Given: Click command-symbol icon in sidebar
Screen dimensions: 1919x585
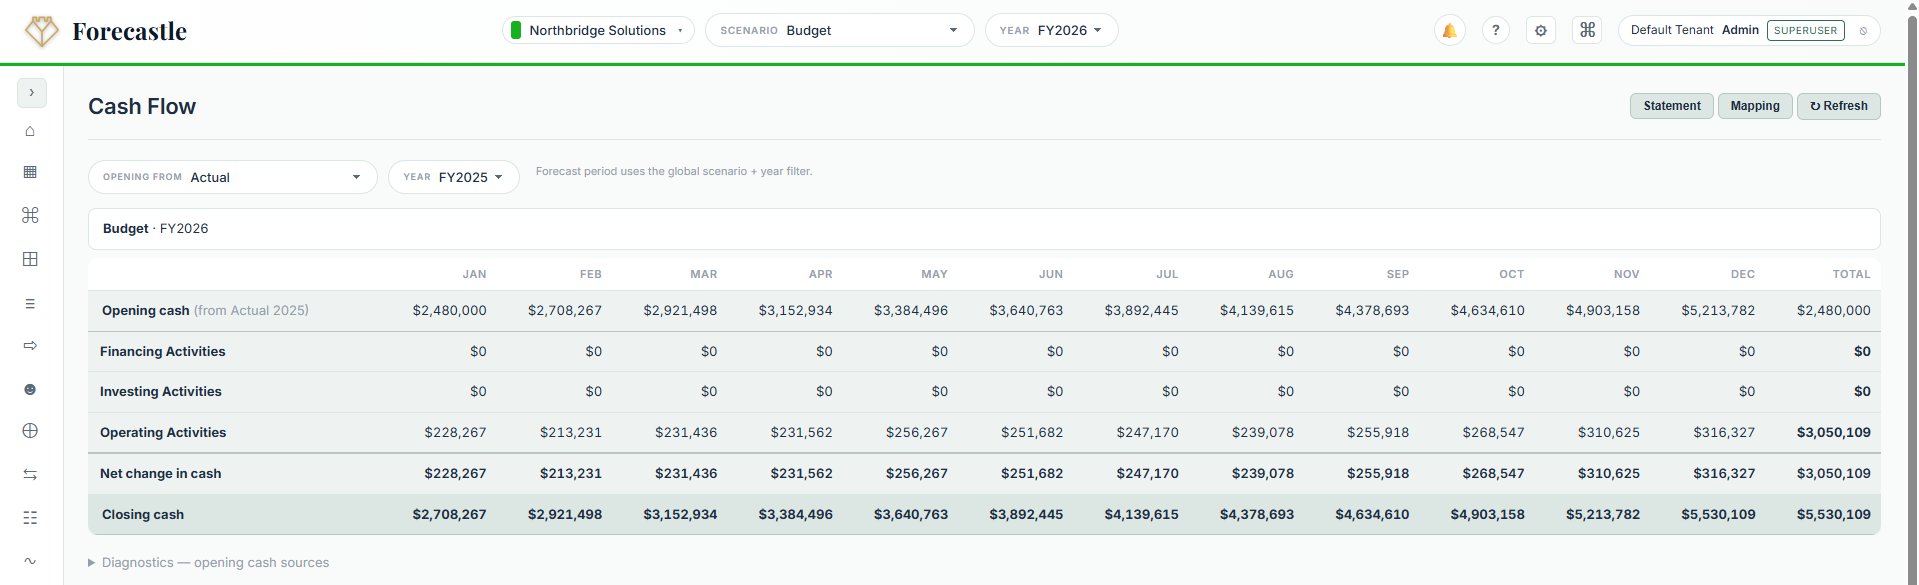Looking at the screenshot, I should click(x=30, y=215).
